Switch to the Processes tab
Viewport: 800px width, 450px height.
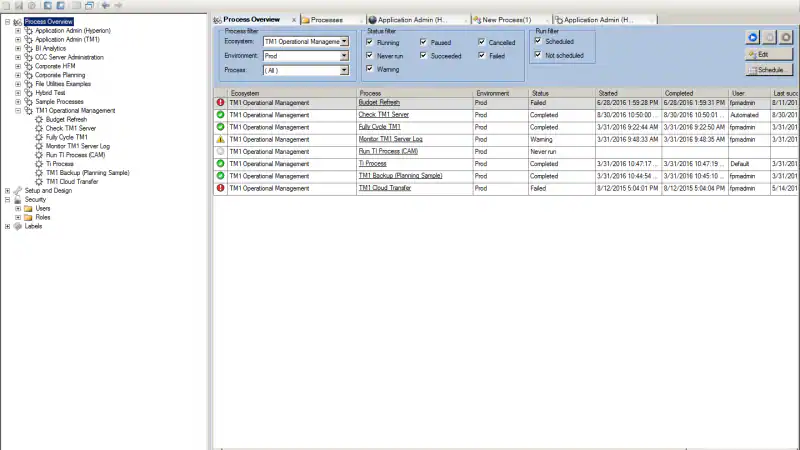click(x=332, y=20)
